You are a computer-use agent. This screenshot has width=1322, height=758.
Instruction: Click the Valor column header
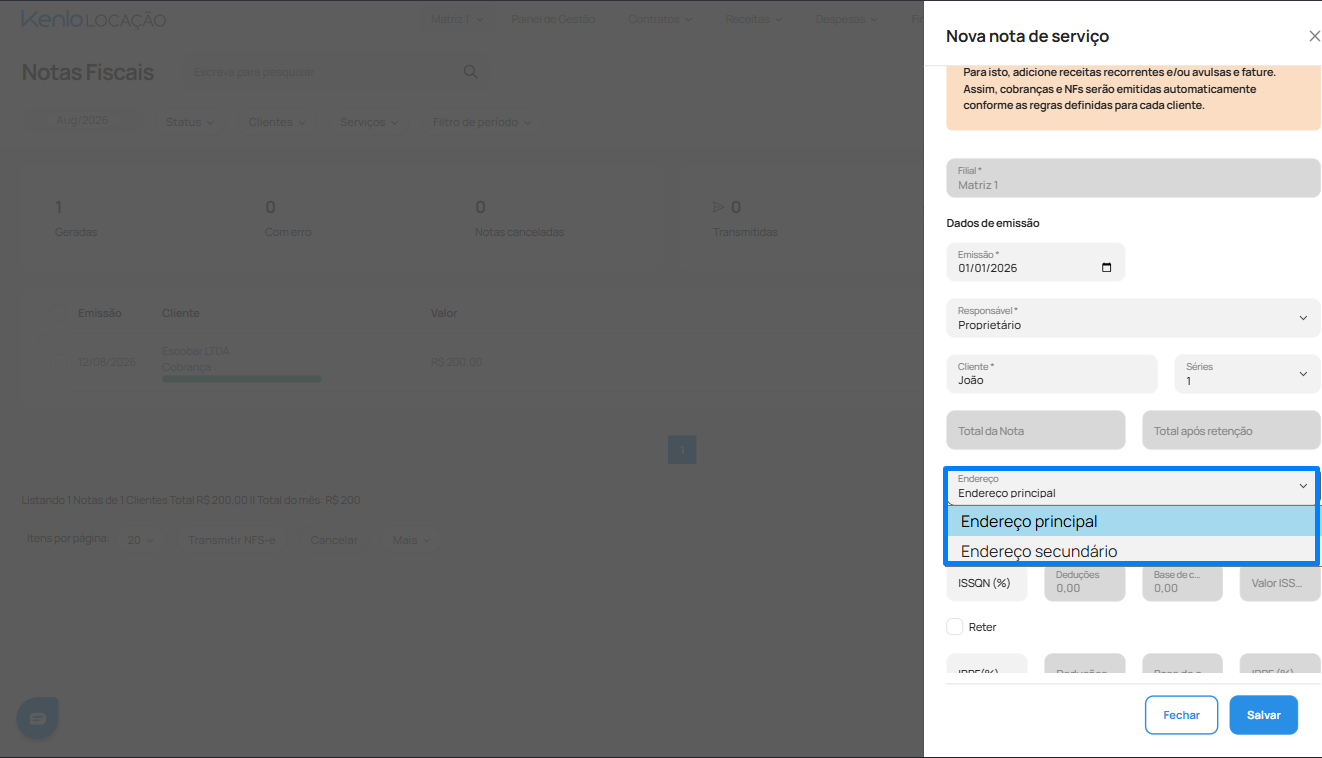point(444,313)
